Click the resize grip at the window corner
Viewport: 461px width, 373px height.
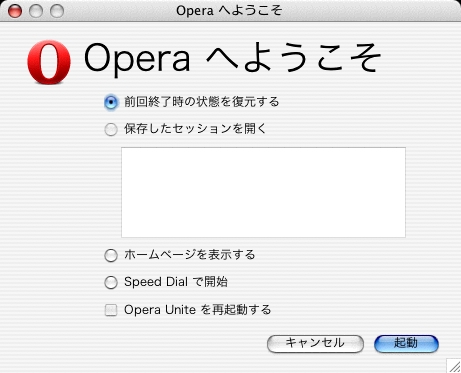click(454, 366)
